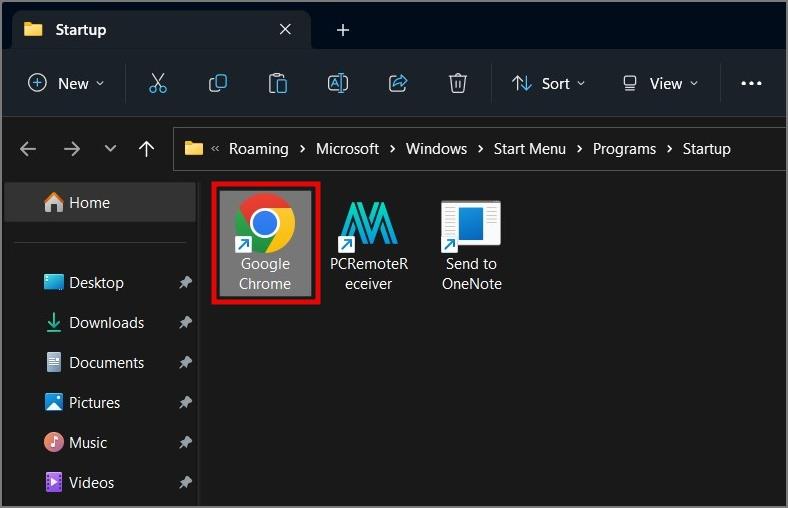
Task: Click Roaming in the address bar
Action: click(x=259, y=149)
